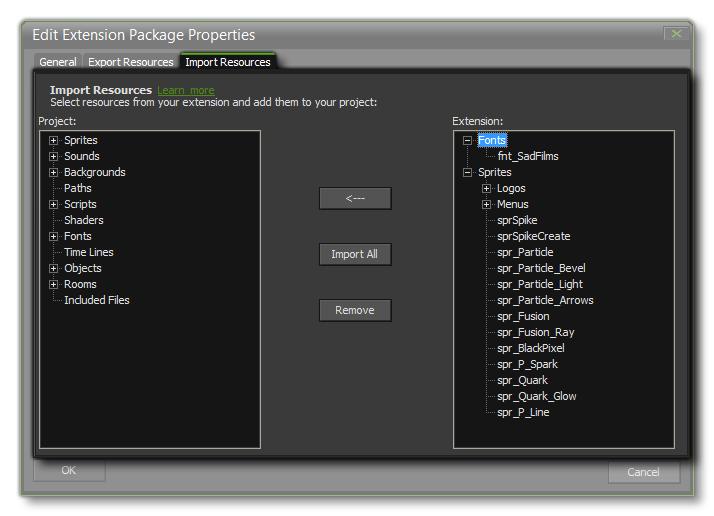
Task: Expand the Sprites folder in Project tree
Action: click(53, 141)
